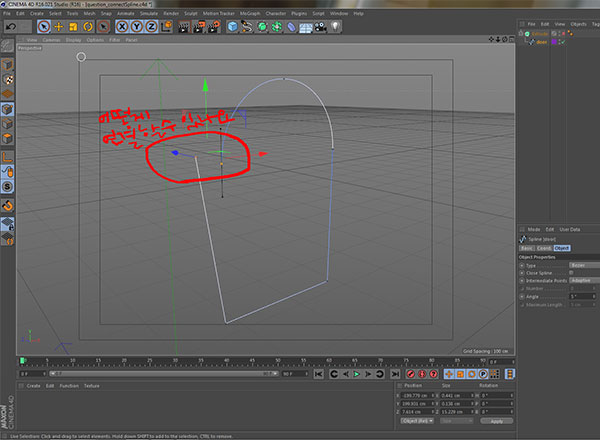Viewport: 600px width, 440px height.
Task: Toggle Z axis lock
Action: 152,26
